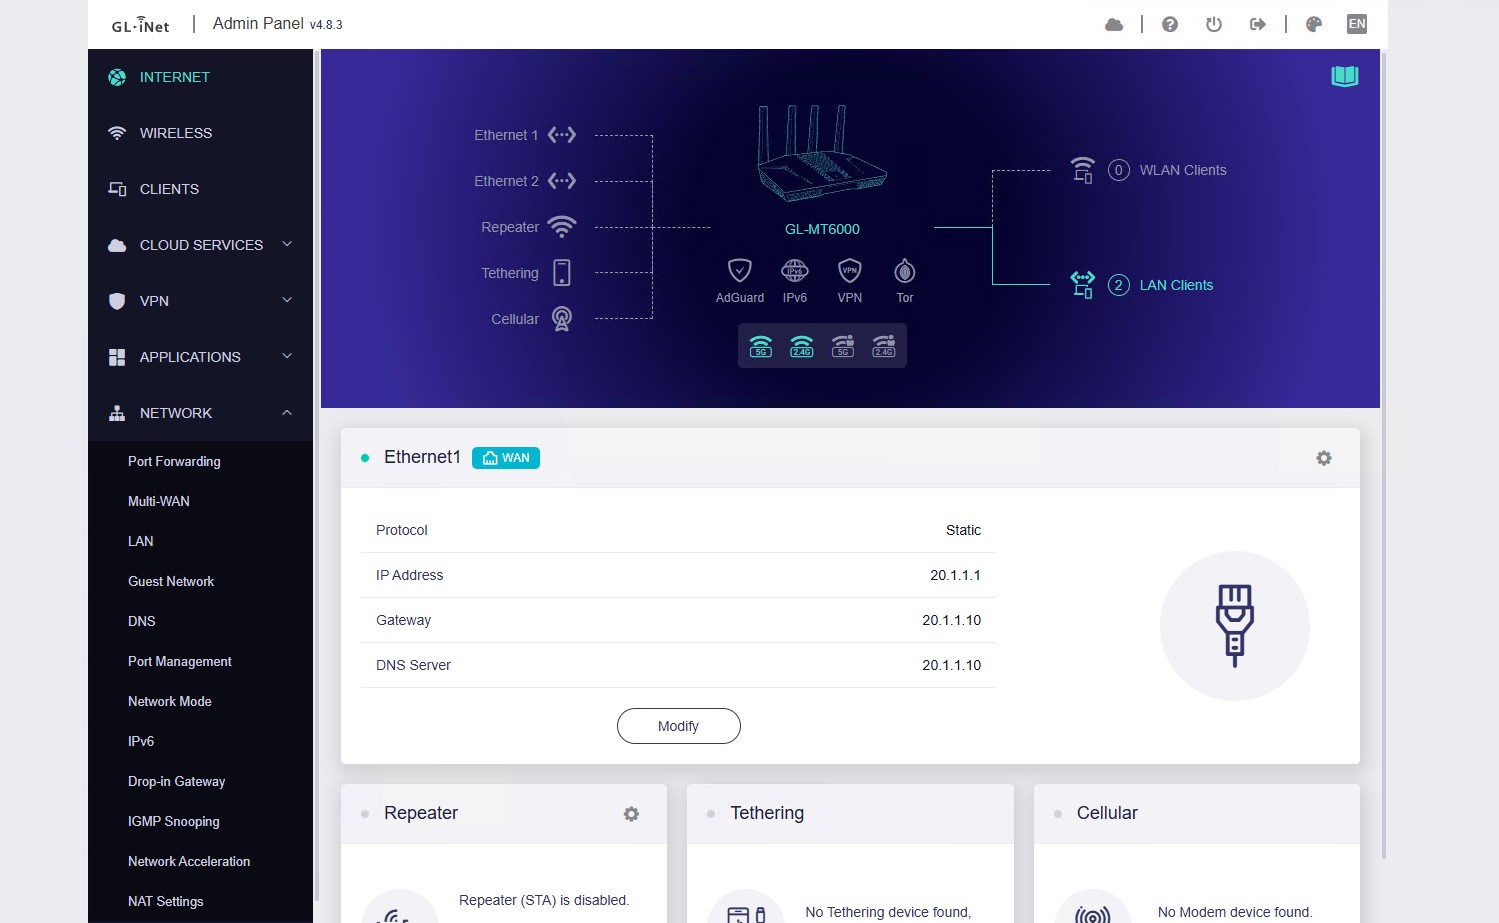Image resolution: width=1499 pixels, height=923 pixels.
Task: Click the IPv6 globe icon
Action: 795,270
